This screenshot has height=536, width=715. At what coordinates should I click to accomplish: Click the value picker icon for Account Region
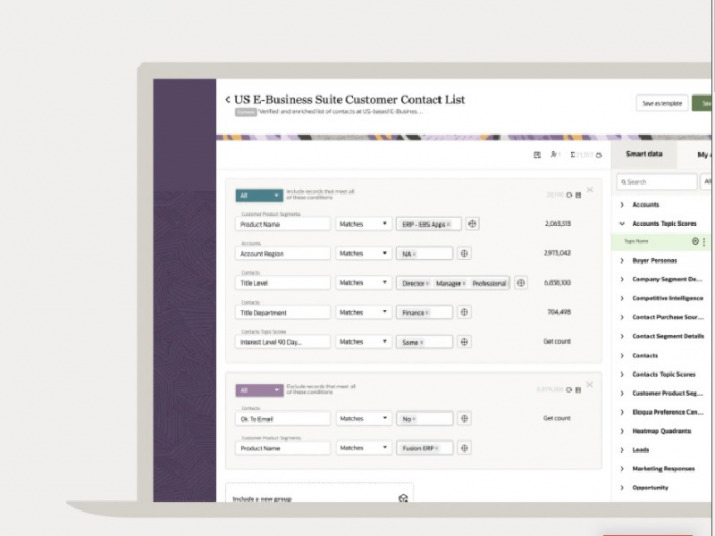tap(464, 253)
